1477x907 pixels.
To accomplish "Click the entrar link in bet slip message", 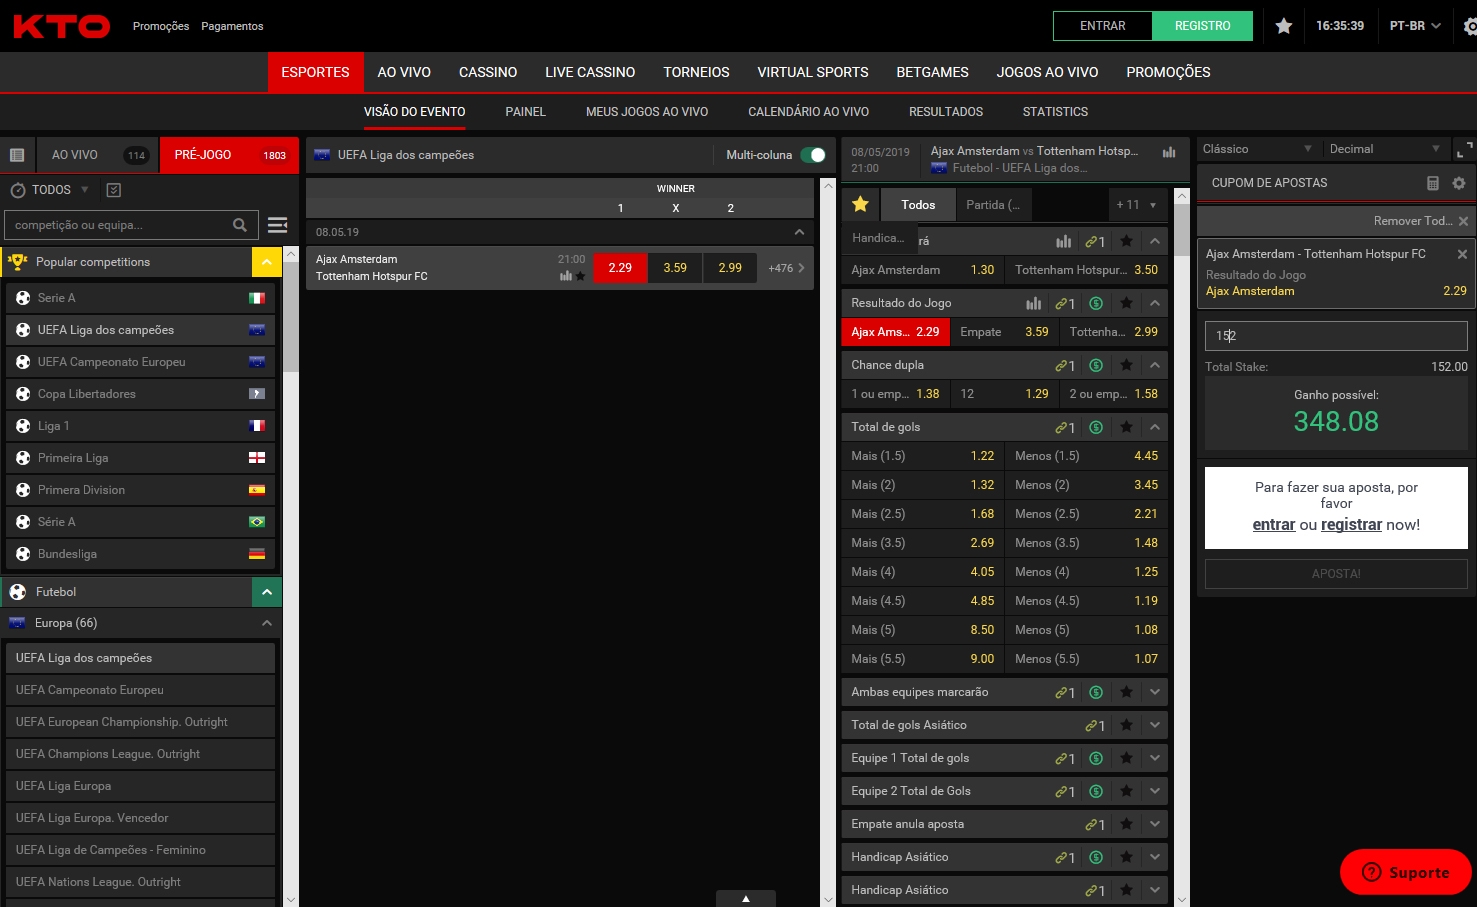I will click(x=1274, y=525).
